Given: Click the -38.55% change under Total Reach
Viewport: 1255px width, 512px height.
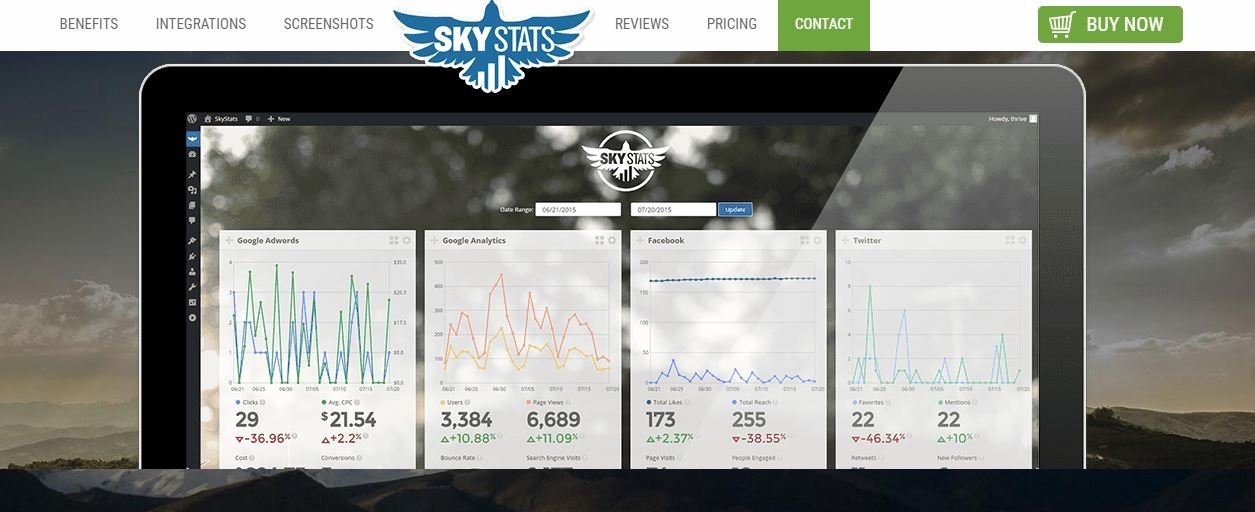Looking at the screenshot, I should coord(759,438).
